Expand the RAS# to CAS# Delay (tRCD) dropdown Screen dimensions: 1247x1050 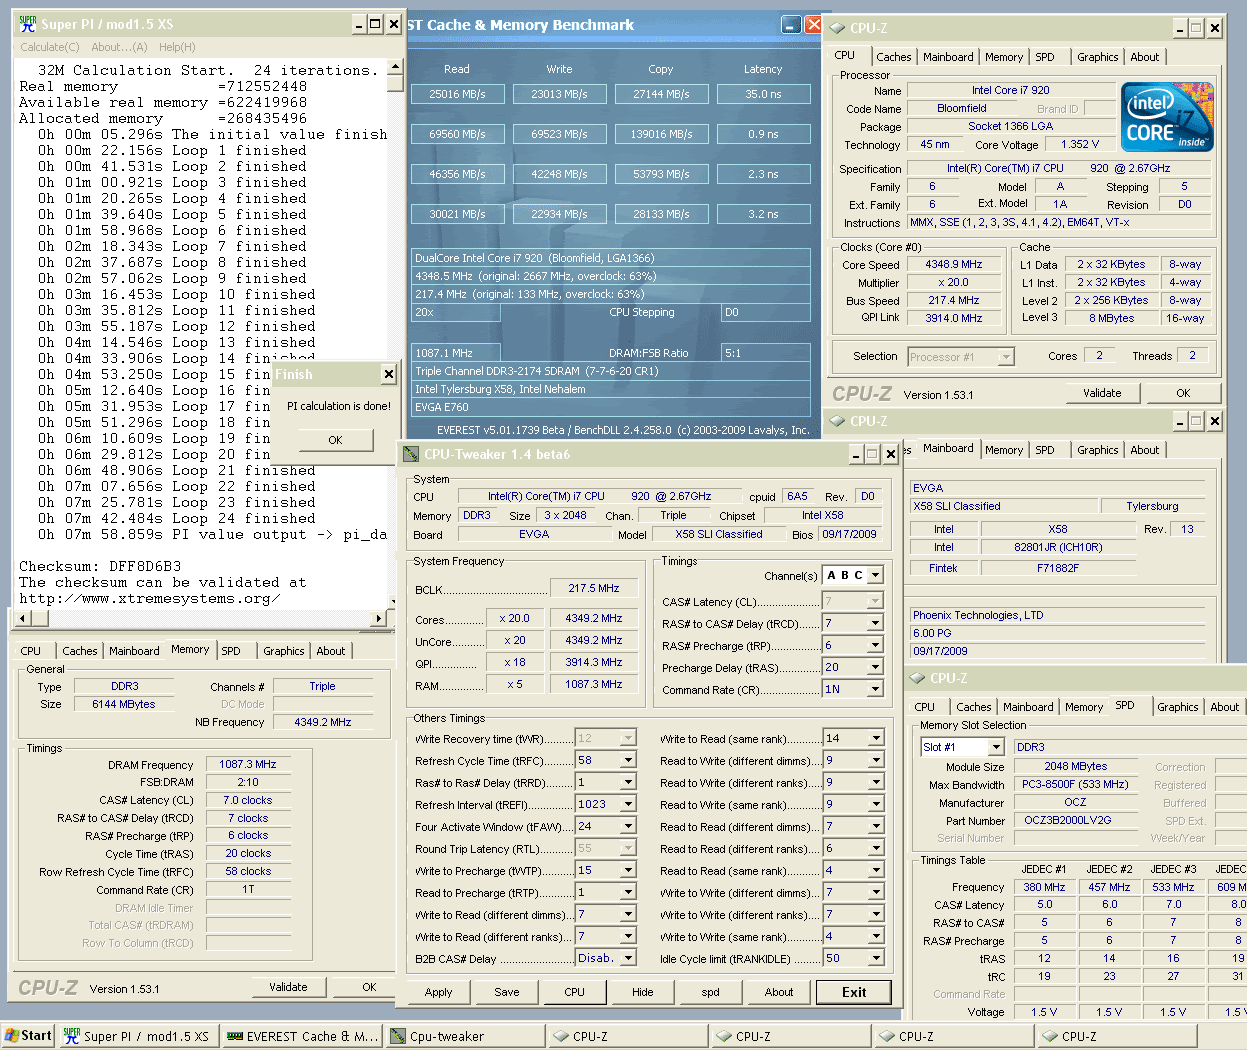point(875,623)
